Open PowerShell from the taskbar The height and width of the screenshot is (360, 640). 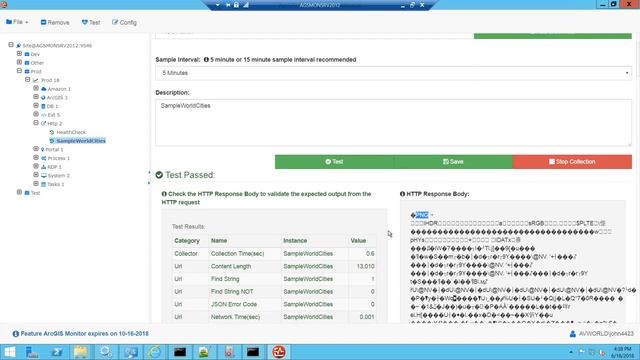57,352
